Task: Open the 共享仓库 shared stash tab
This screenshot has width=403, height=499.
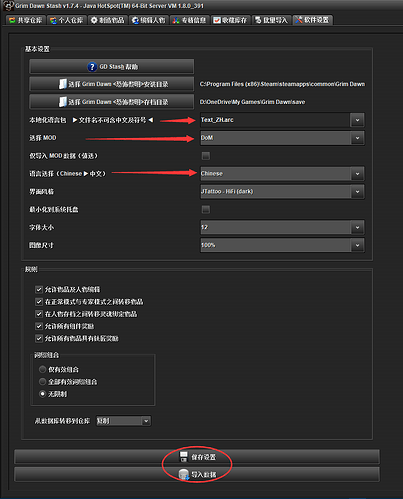Action: point(26,20)
